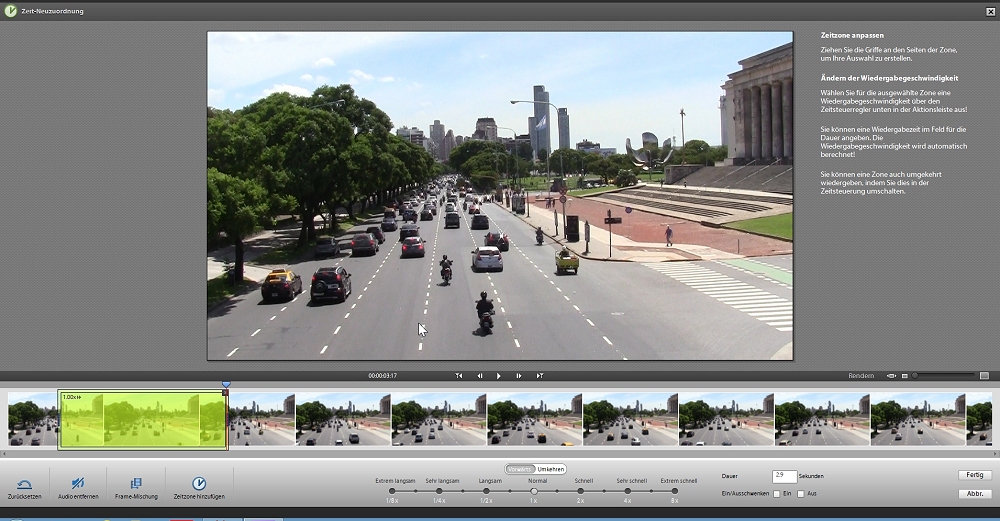
Task: Click the Zurücksetzen reset arrow icon
Action: [x=25, y=484]
